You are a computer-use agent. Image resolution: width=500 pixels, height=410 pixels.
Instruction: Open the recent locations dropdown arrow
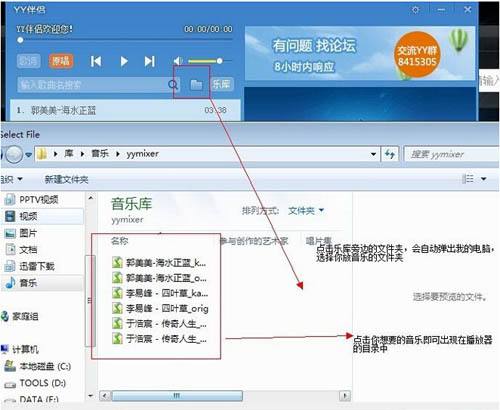pos(29,155)
